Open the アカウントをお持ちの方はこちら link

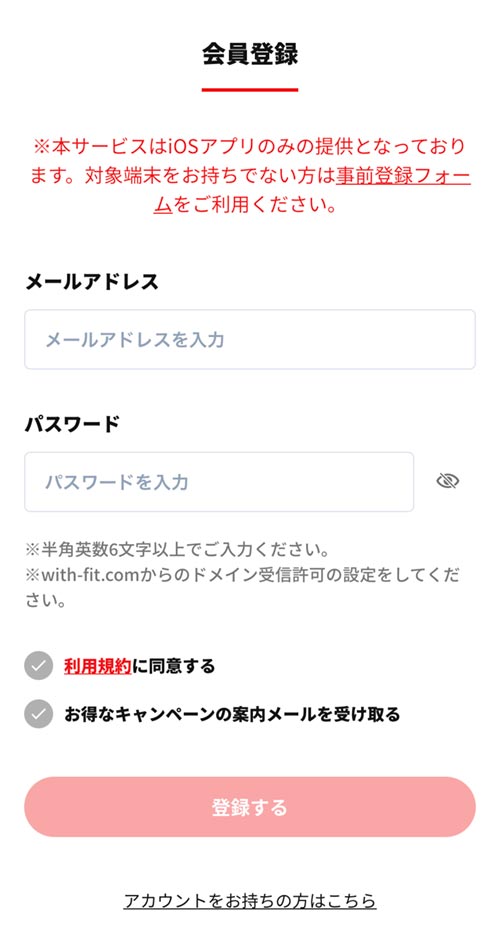pyautogui.click(x=250, y=900)
